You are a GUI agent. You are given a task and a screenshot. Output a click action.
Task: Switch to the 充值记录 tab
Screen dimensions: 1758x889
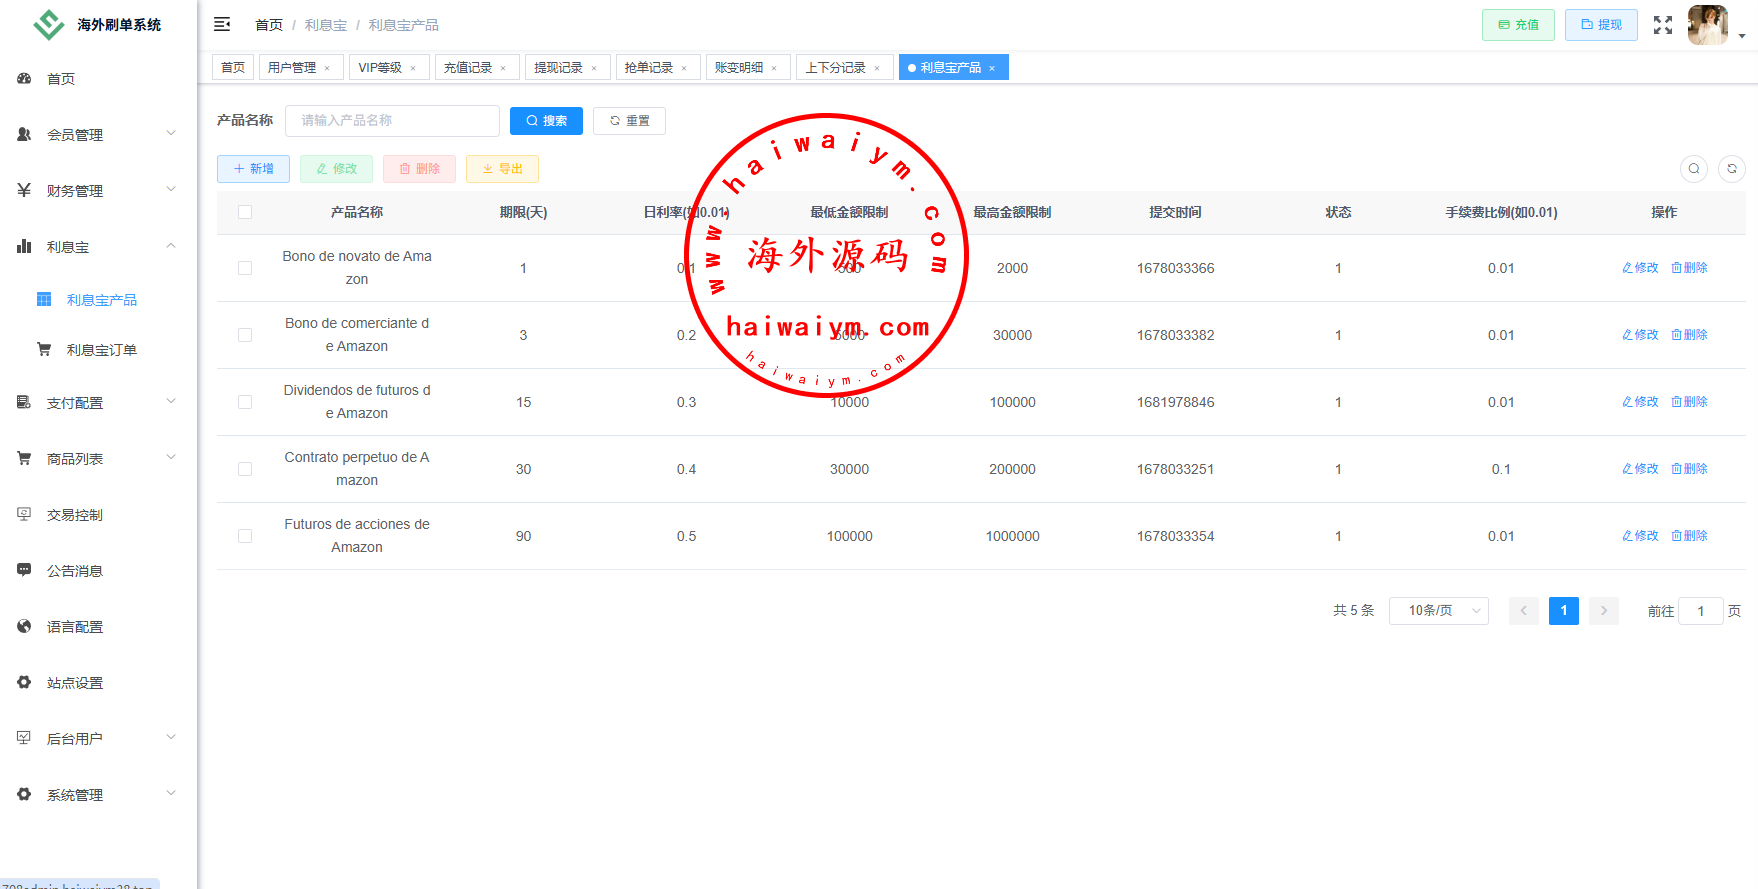coord(468,68)
